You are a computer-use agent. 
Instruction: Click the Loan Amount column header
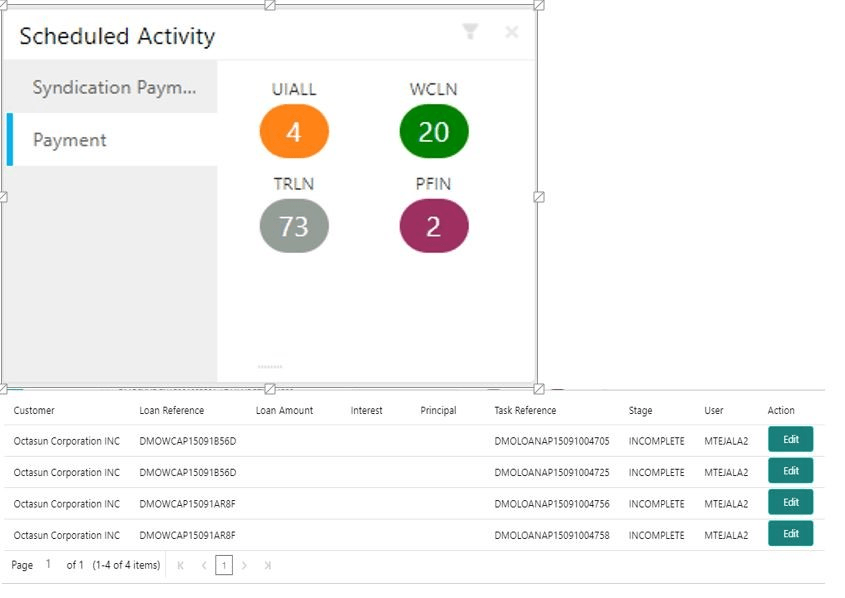tap(284, 411)
